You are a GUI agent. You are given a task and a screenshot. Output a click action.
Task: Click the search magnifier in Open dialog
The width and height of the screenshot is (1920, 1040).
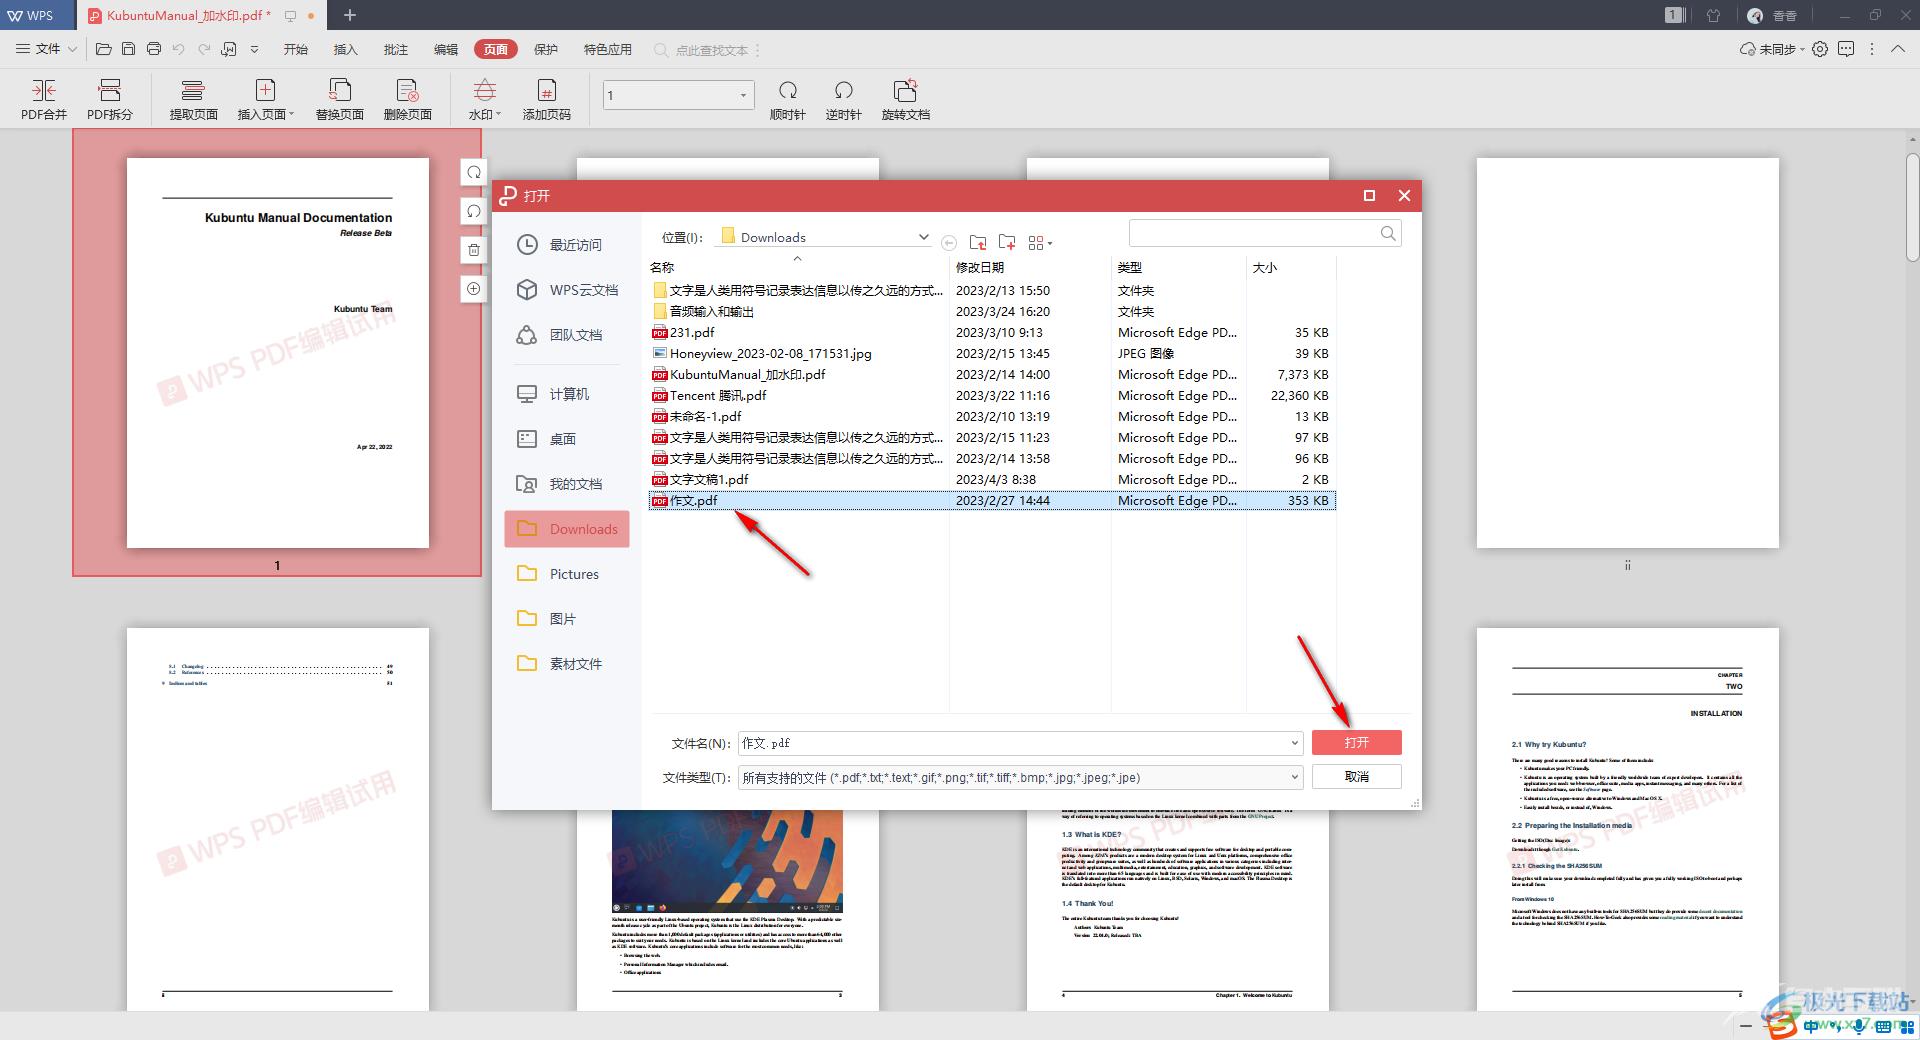click(1388, 233)
